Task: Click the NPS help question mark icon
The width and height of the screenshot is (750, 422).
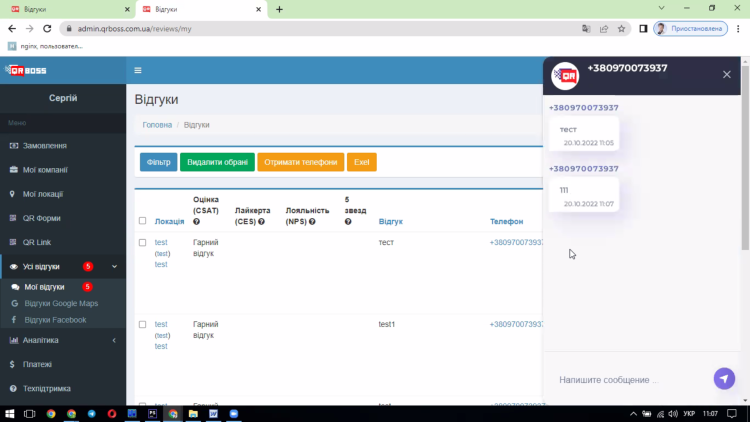Action: pos(312,221)
